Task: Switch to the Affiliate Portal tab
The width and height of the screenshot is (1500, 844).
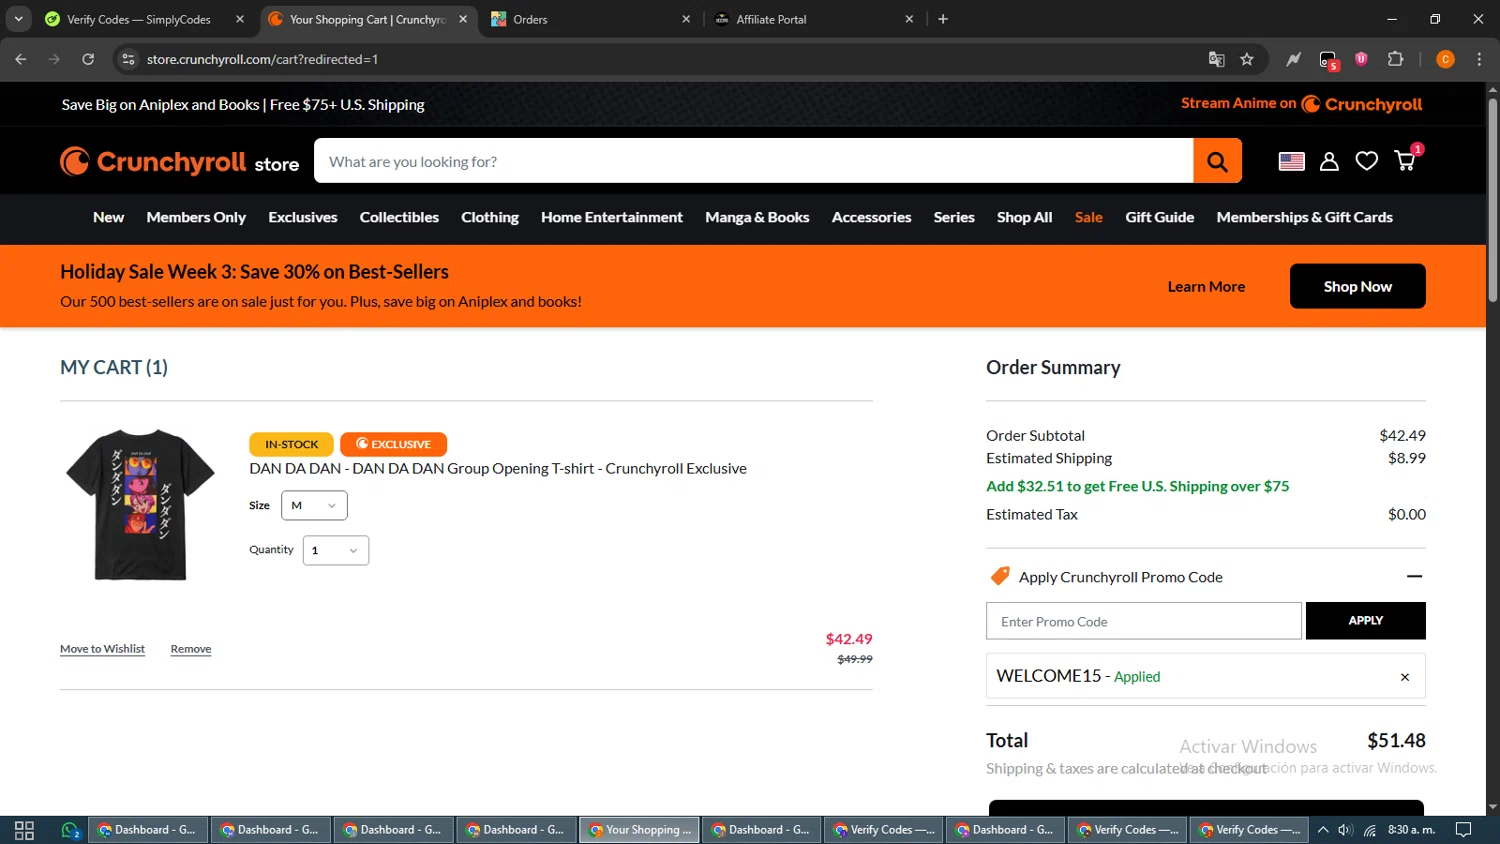Action: [x=771, y=19]
